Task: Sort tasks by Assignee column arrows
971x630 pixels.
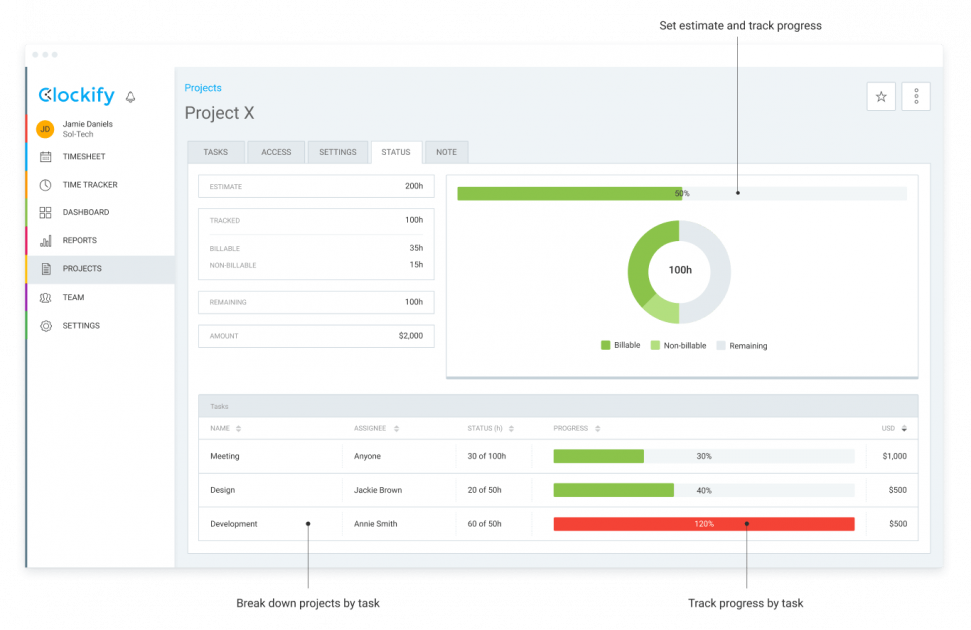Action: [396, 429]
